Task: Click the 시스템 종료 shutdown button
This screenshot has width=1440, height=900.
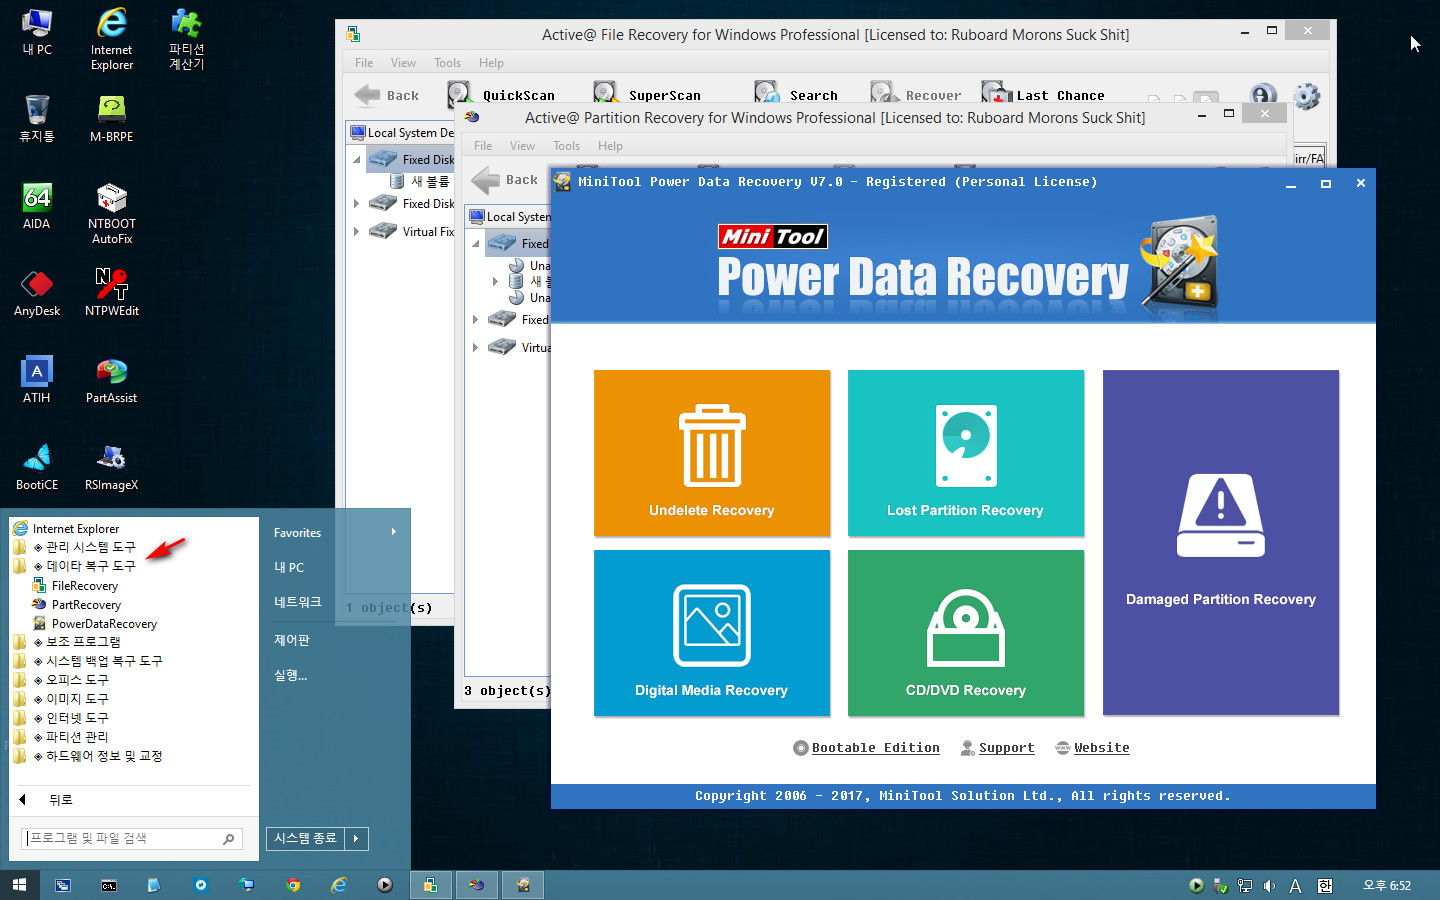Action: [x=305, y=838]
